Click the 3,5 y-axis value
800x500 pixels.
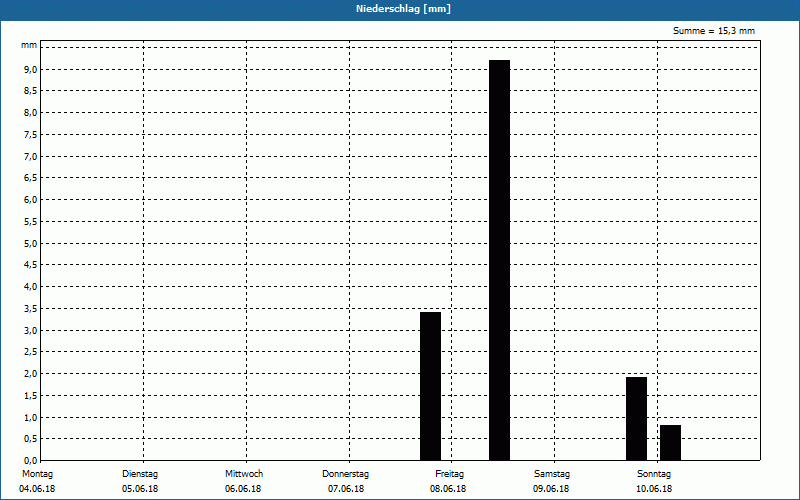(x=31, y=309)
